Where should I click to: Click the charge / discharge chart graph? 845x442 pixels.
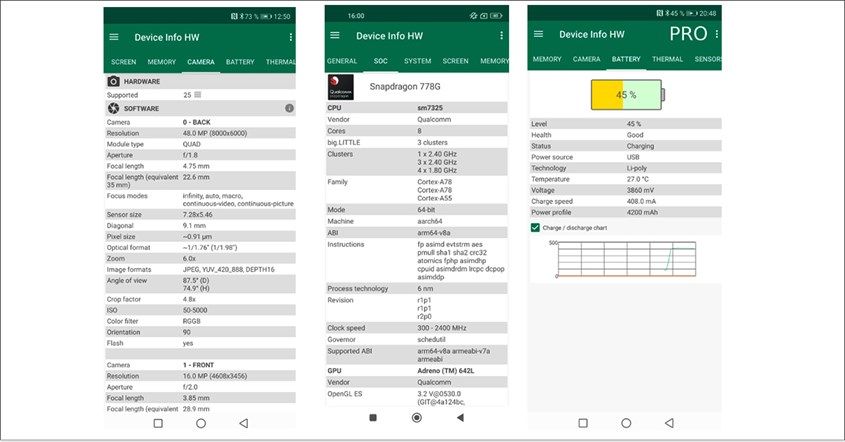pyautogui.click(x=627, y=259)
